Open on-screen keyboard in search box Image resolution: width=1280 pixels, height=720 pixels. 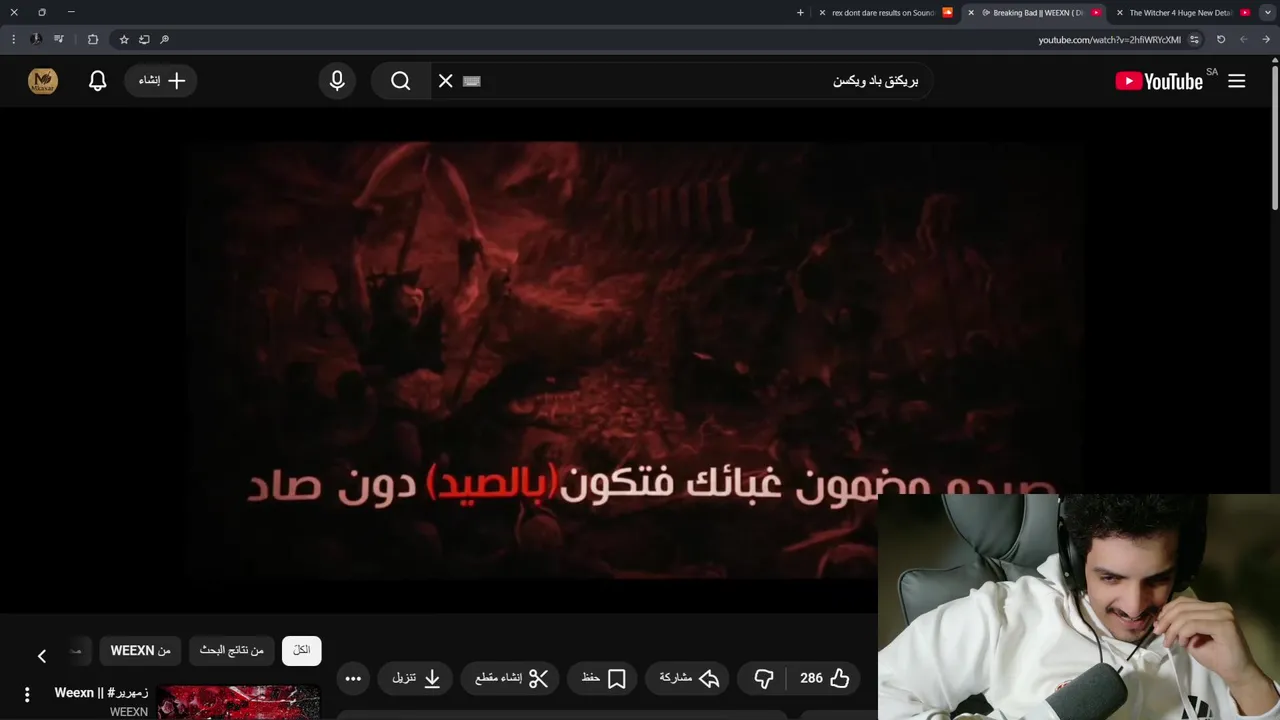[x=472, y=81]
